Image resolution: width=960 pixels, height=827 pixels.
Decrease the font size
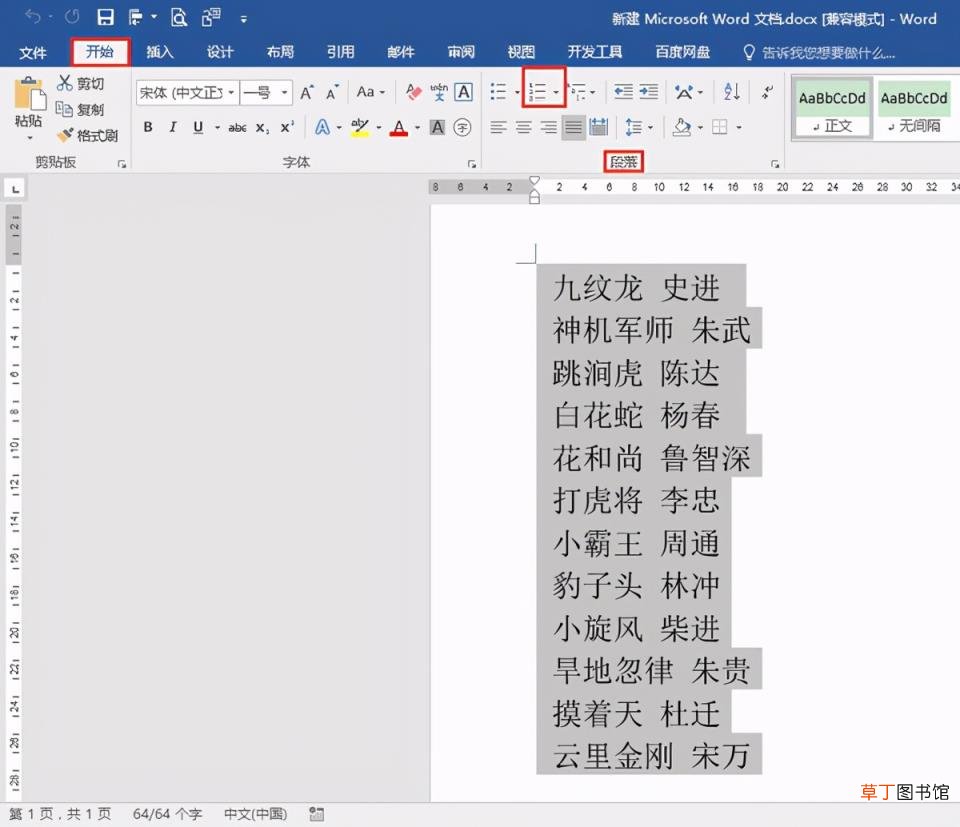click(332, 92)
